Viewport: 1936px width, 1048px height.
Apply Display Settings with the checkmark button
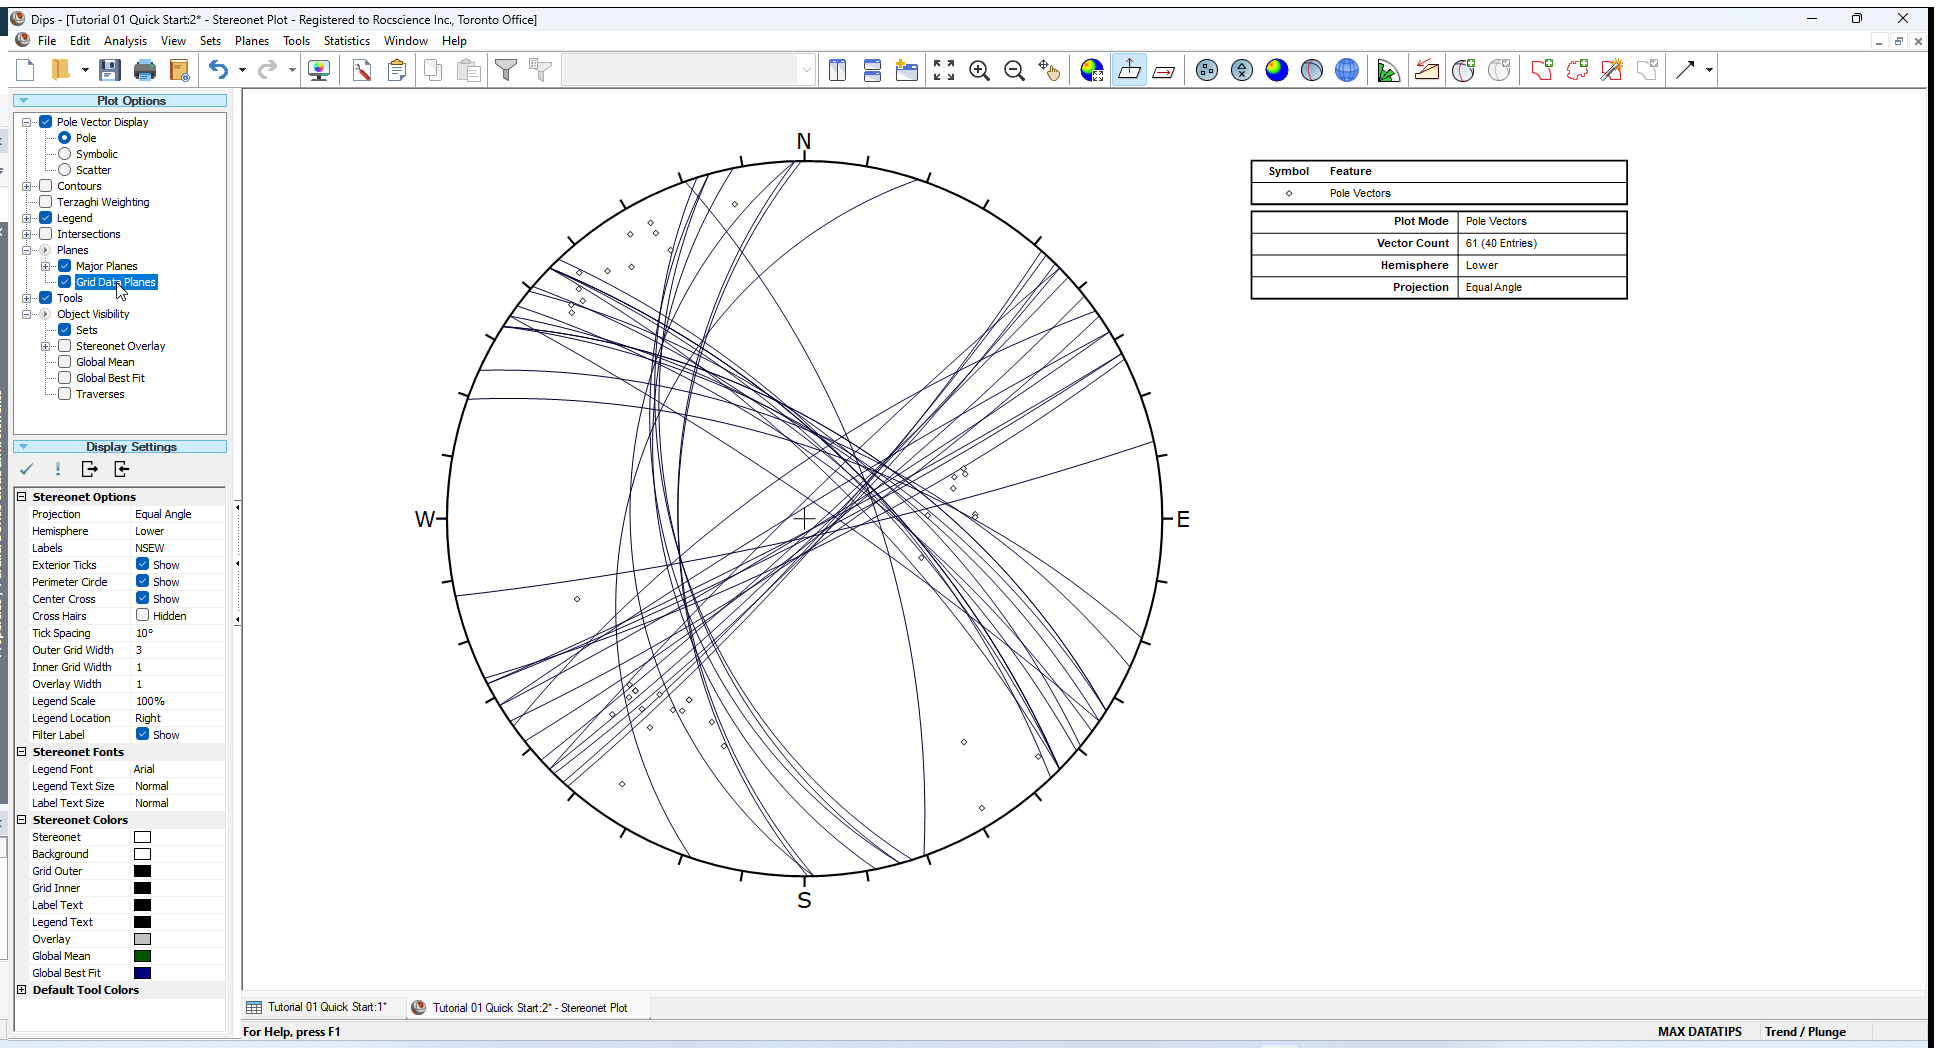[x=27, y=469]
